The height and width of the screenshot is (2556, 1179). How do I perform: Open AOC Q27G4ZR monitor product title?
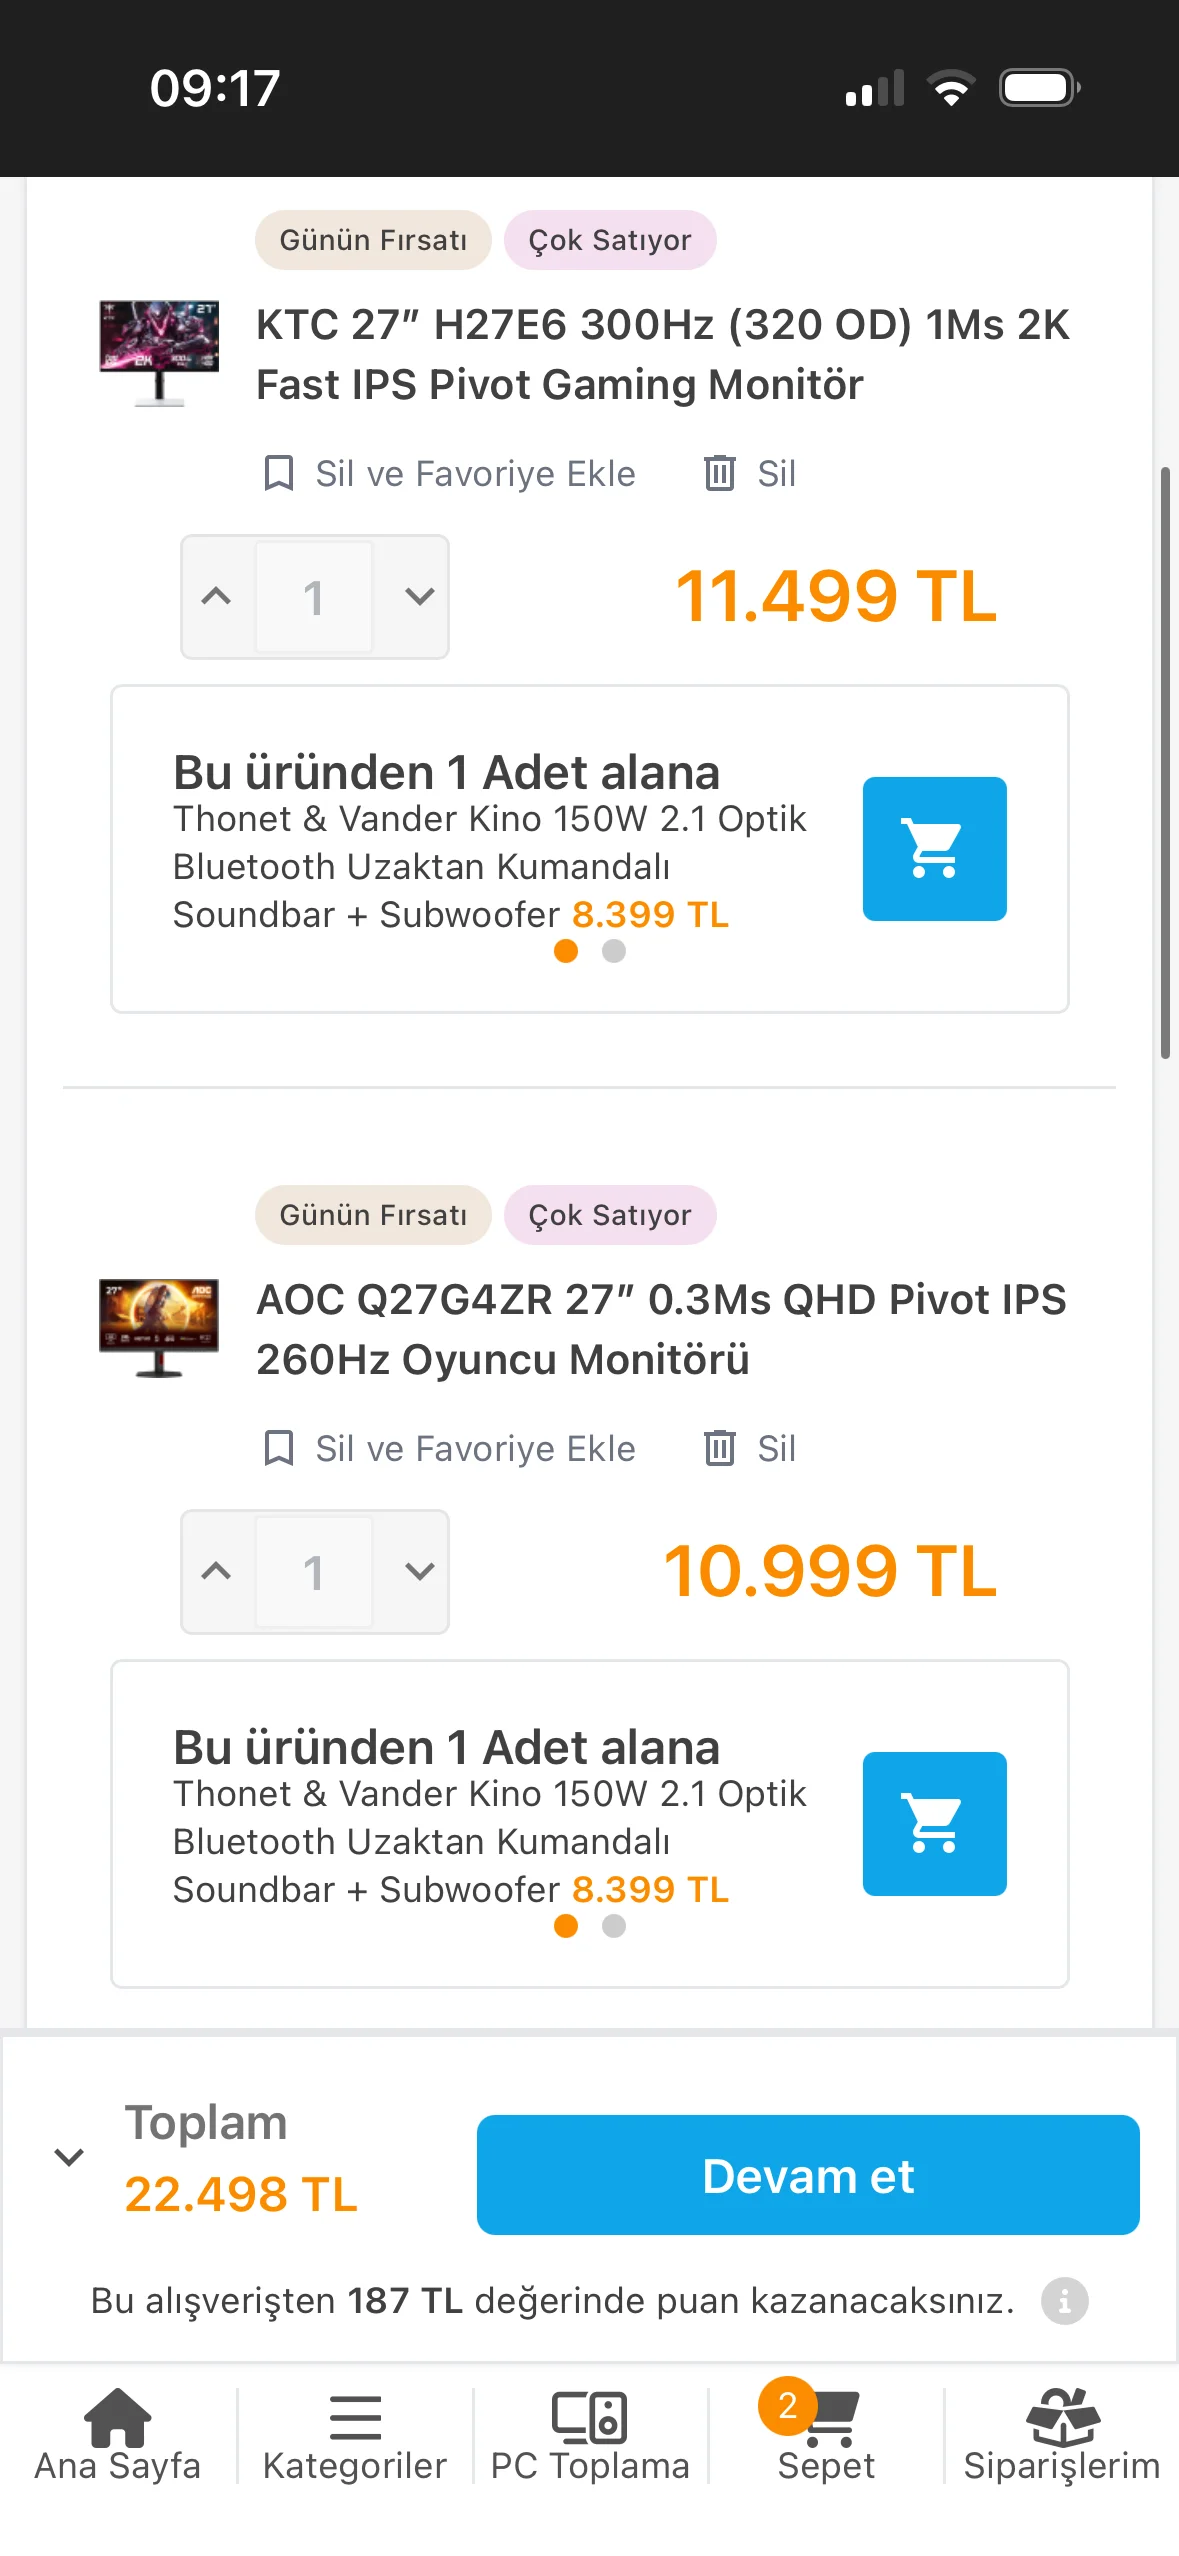(660, 1329)
